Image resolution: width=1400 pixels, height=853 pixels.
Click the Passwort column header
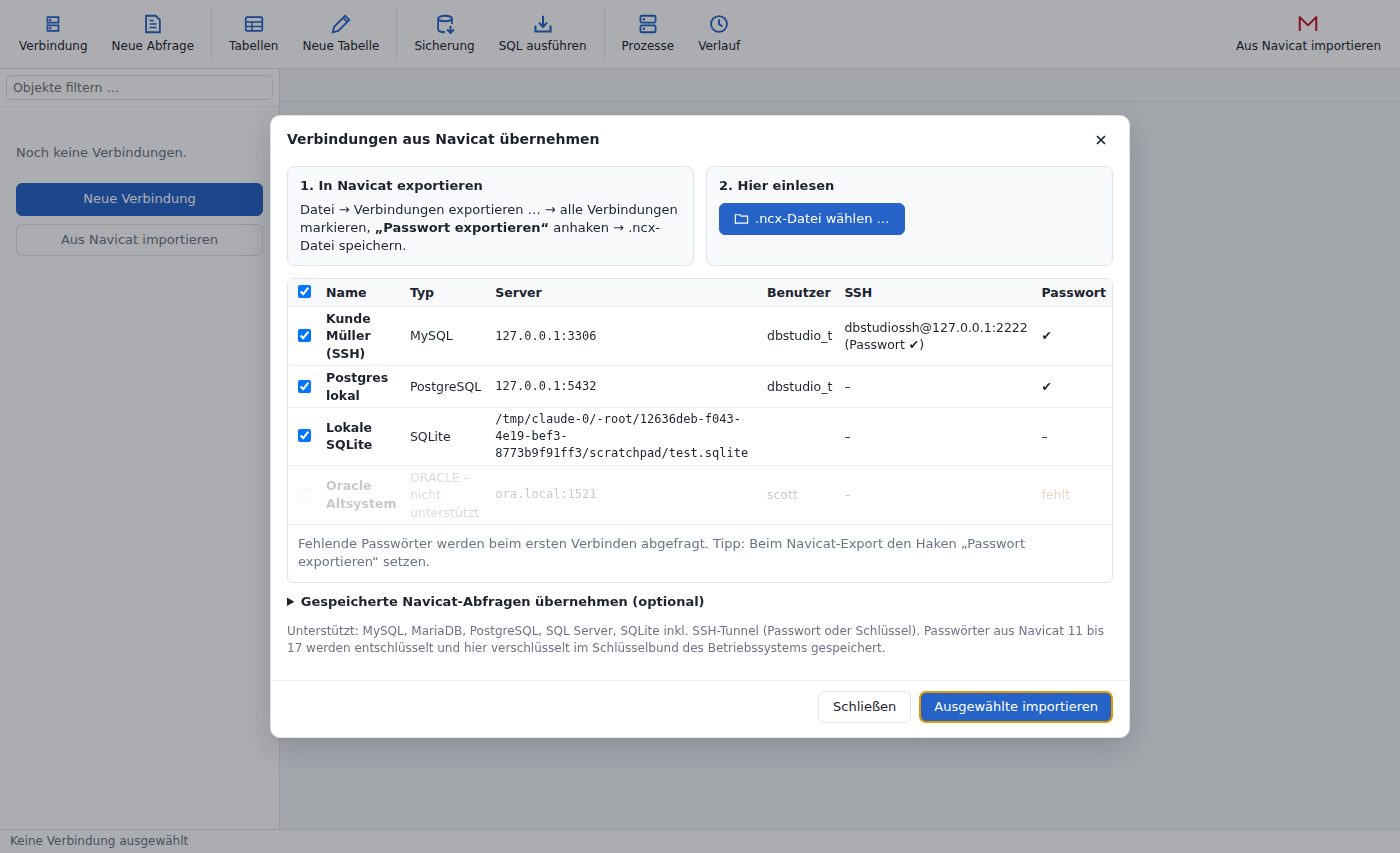(1073, 293)
